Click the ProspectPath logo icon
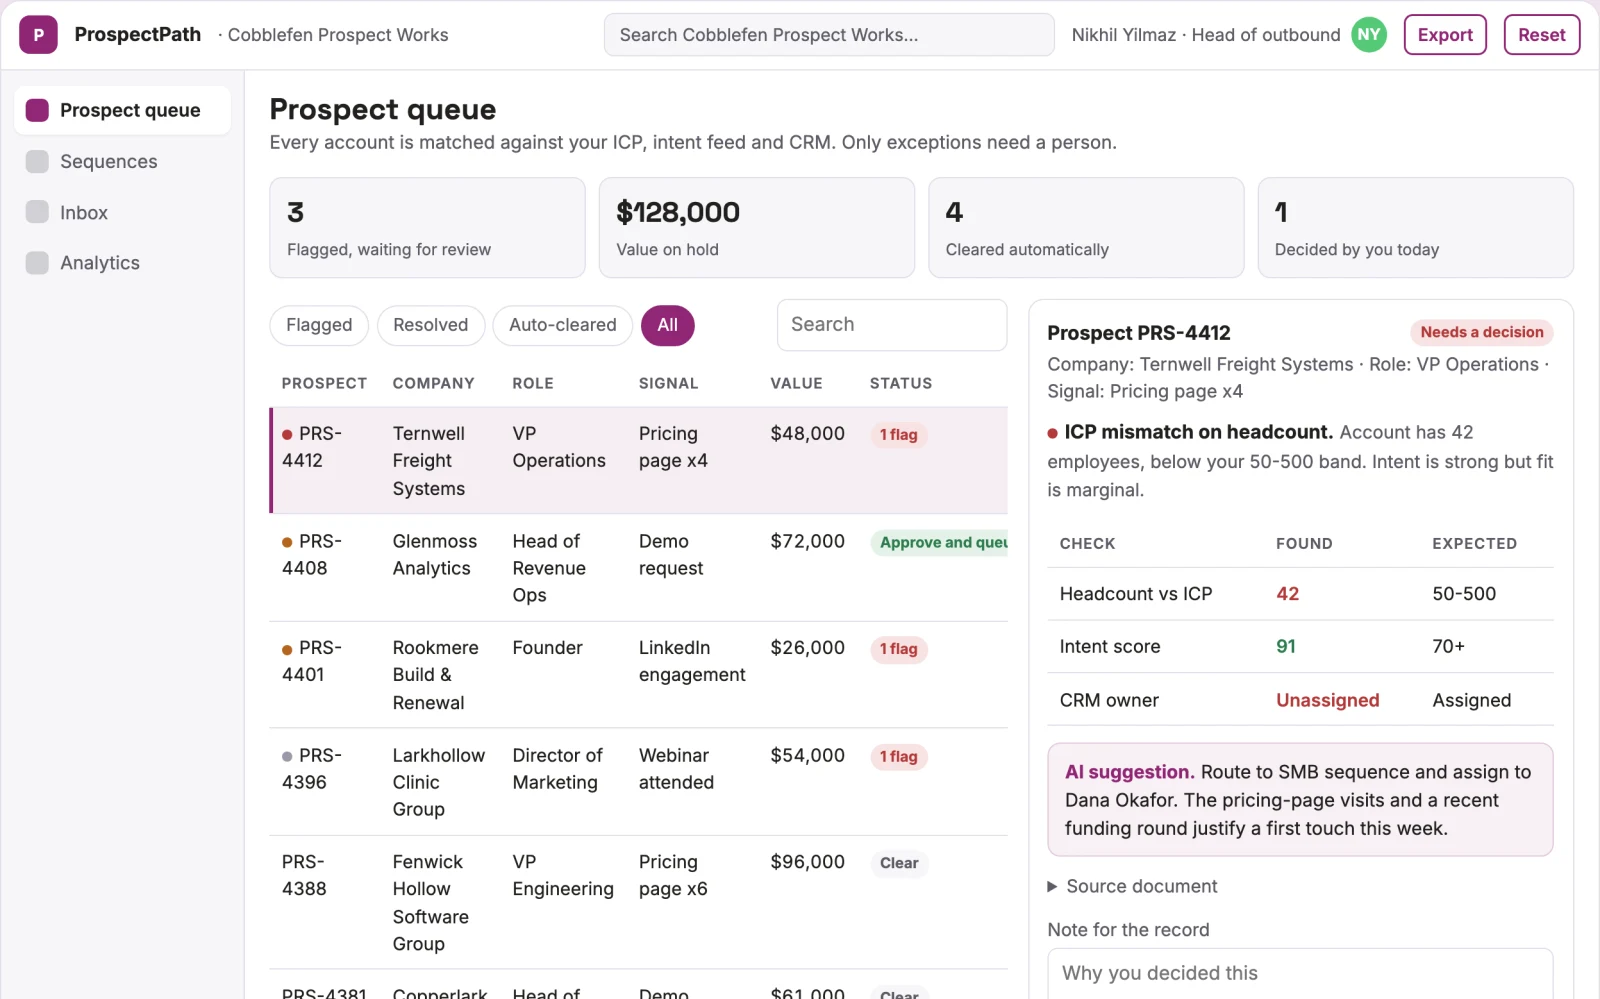1600x999 pixels. 38,35
